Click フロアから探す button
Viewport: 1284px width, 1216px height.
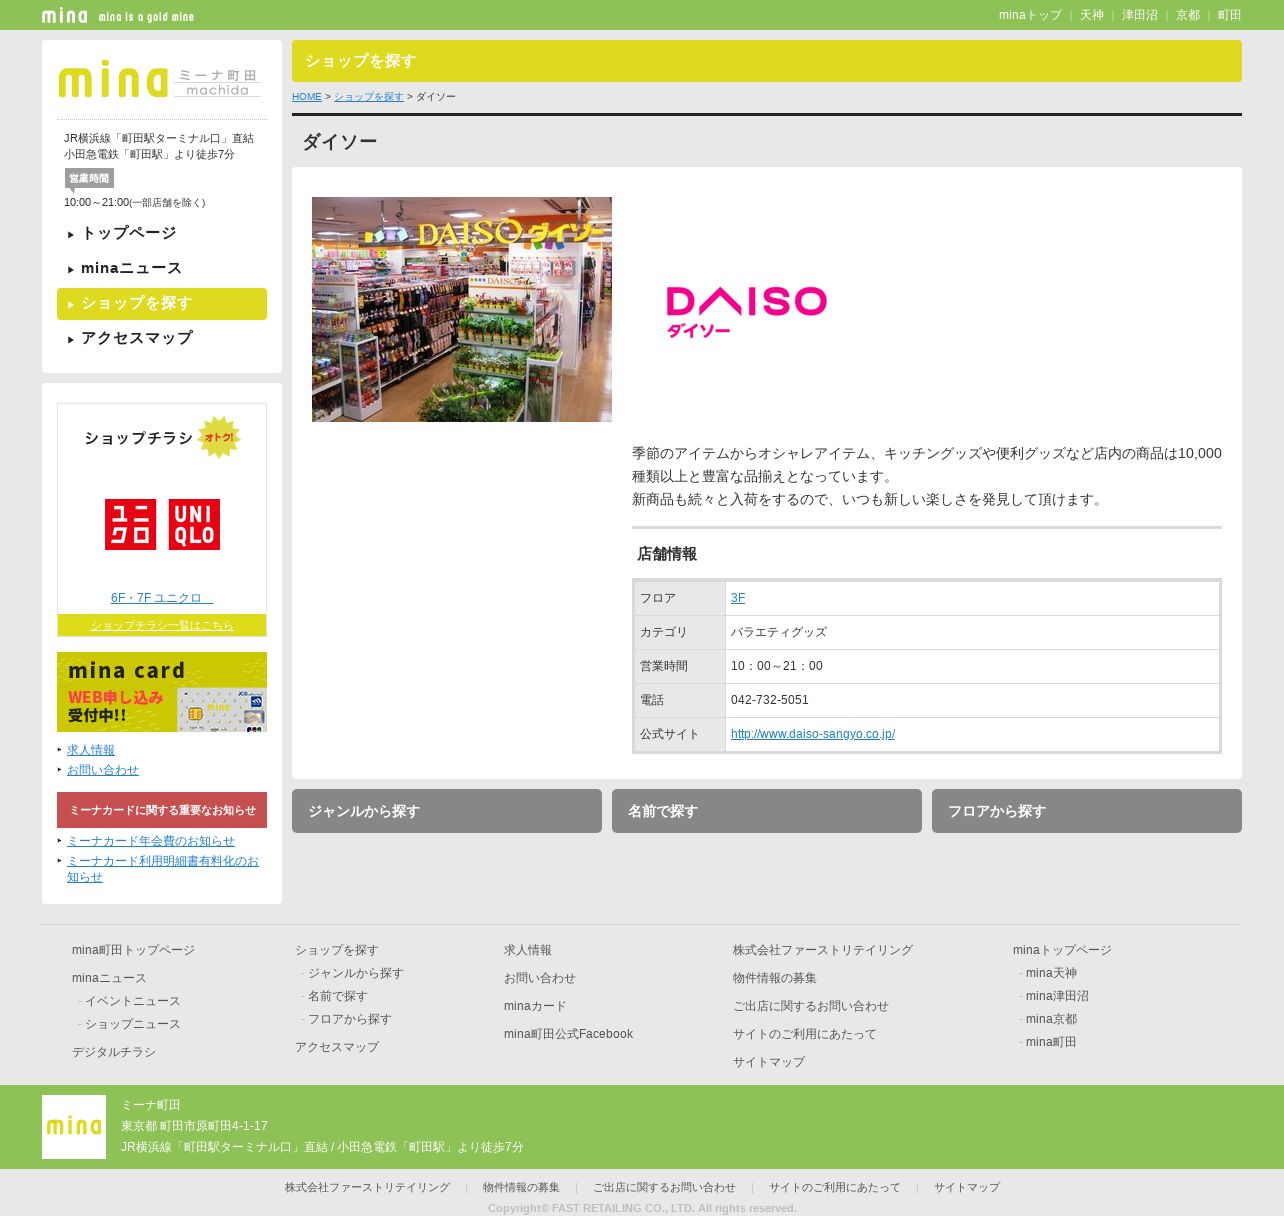(x=1087, y=811)
